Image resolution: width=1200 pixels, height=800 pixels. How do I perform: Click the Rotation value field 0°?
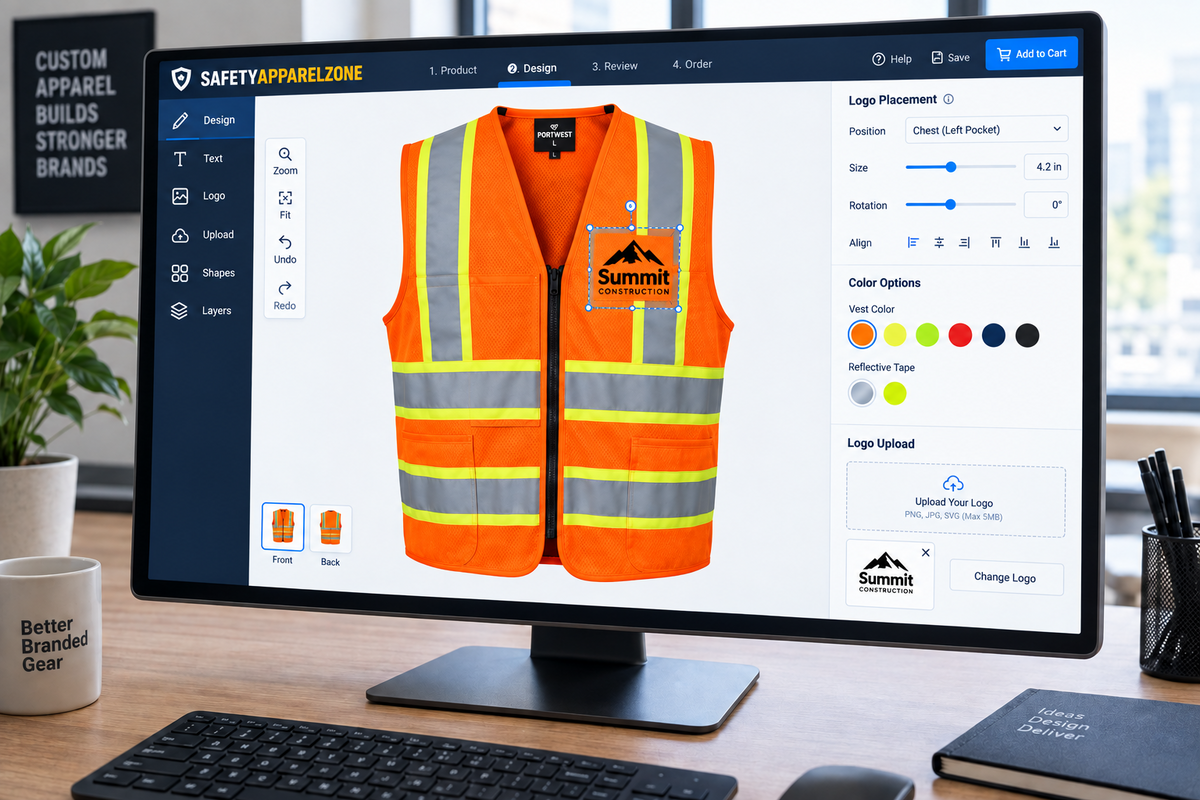pyautogui.click(x=1046, y=205)
